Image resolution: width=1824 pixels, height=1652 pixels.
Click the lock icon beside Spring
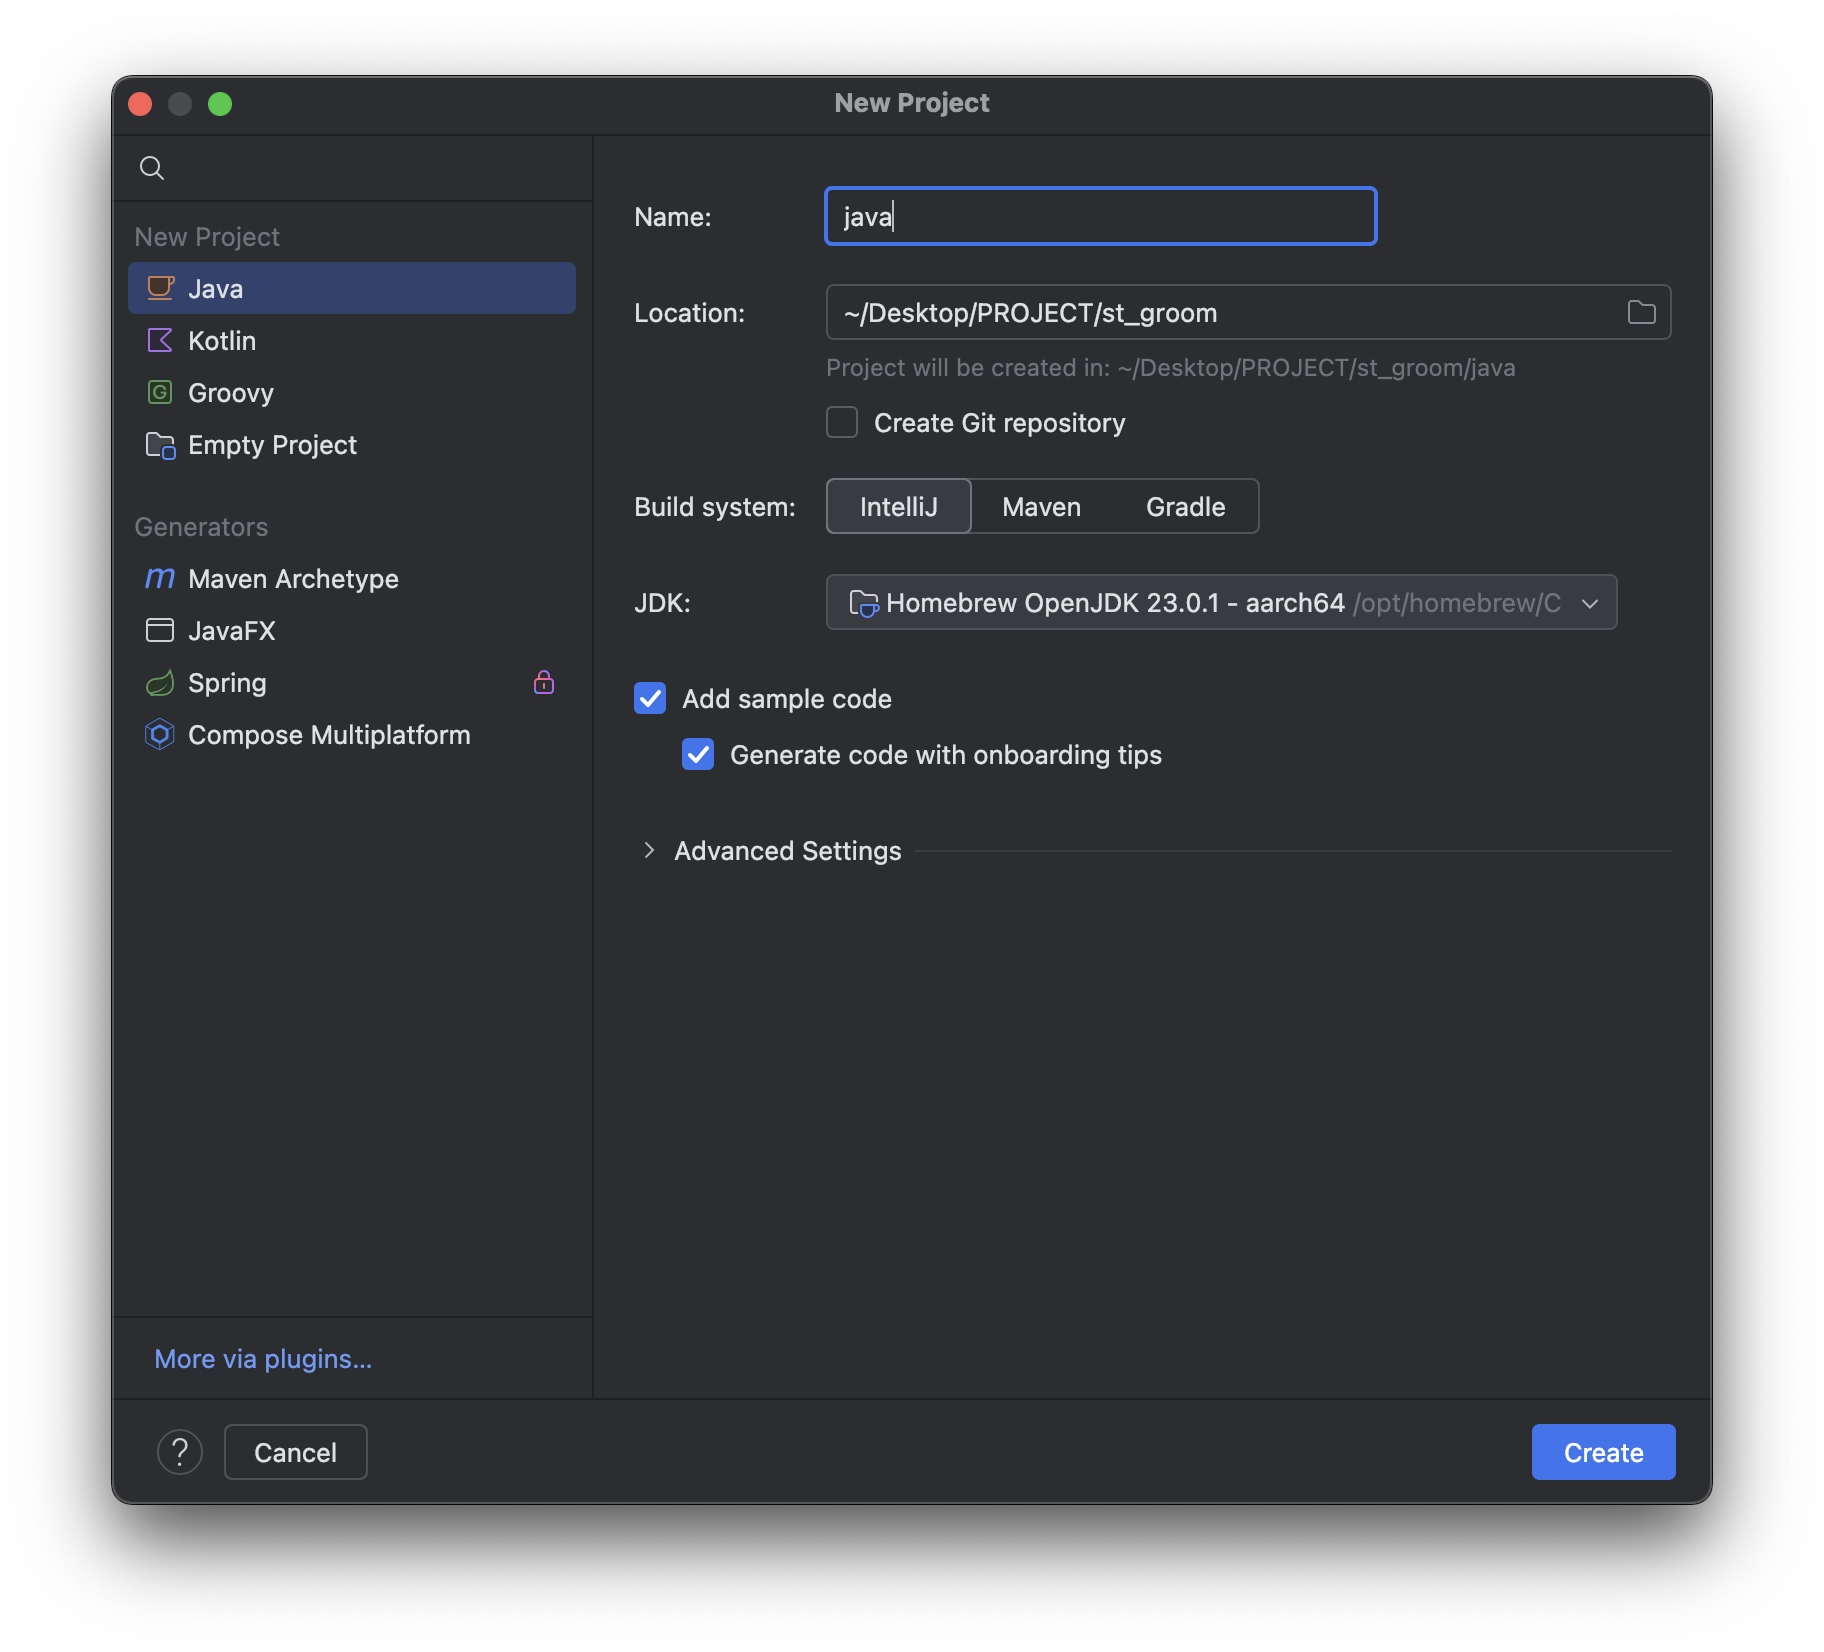click(544, 682)
